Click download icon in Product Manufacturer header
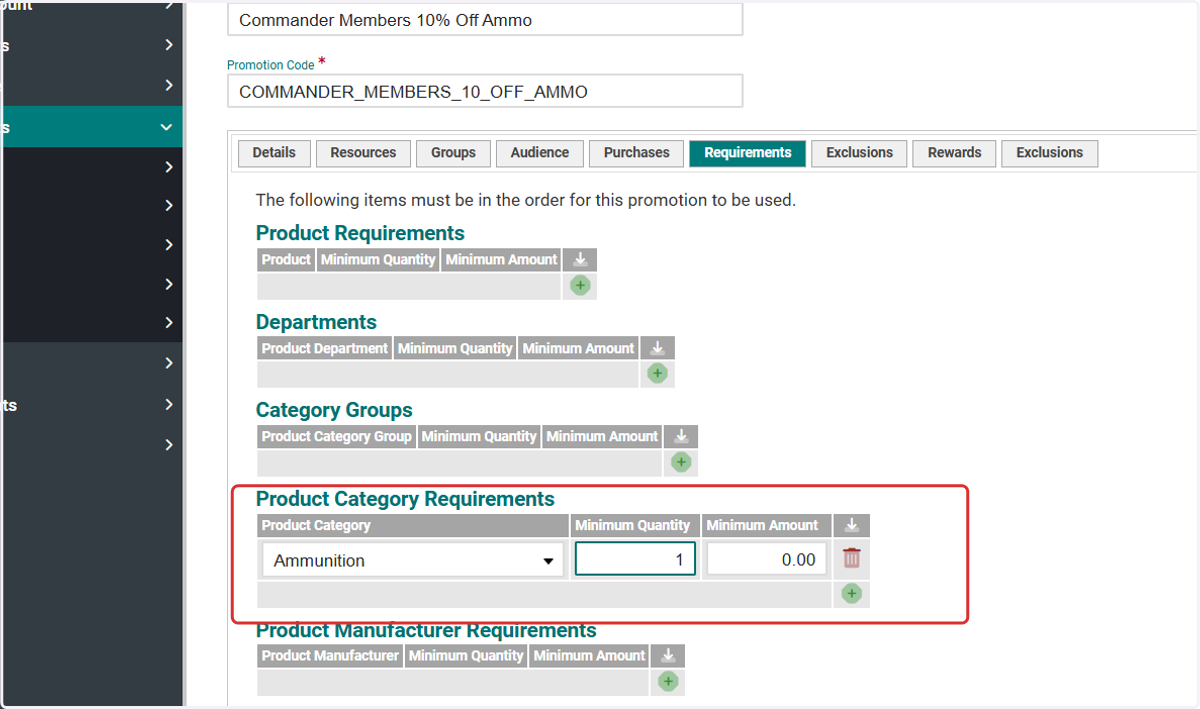 (x=668, y=656)
